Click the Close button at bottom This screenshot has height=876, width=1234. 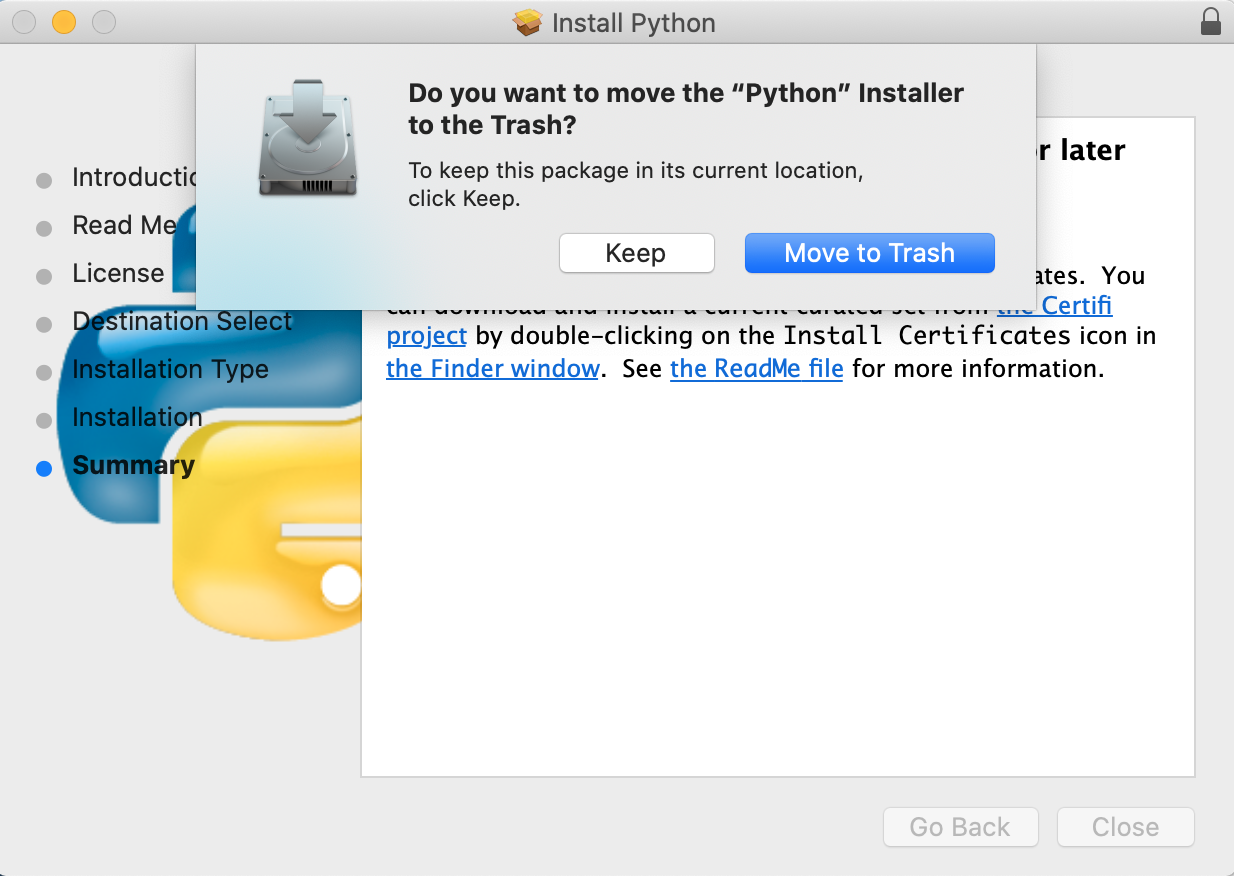(x=1125, y=827)
